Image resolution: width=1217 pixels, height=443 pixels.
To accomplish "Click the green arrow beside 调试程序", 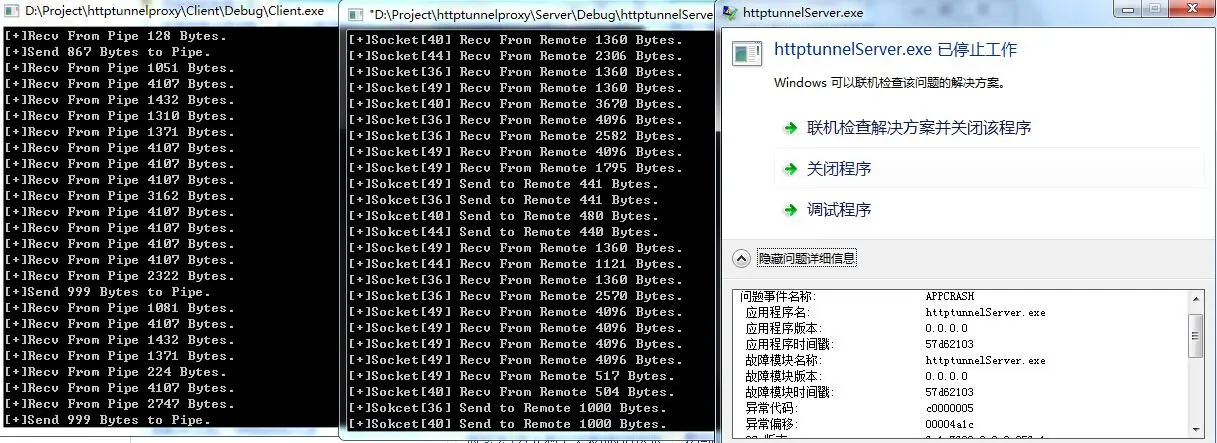I will (790, 210).
